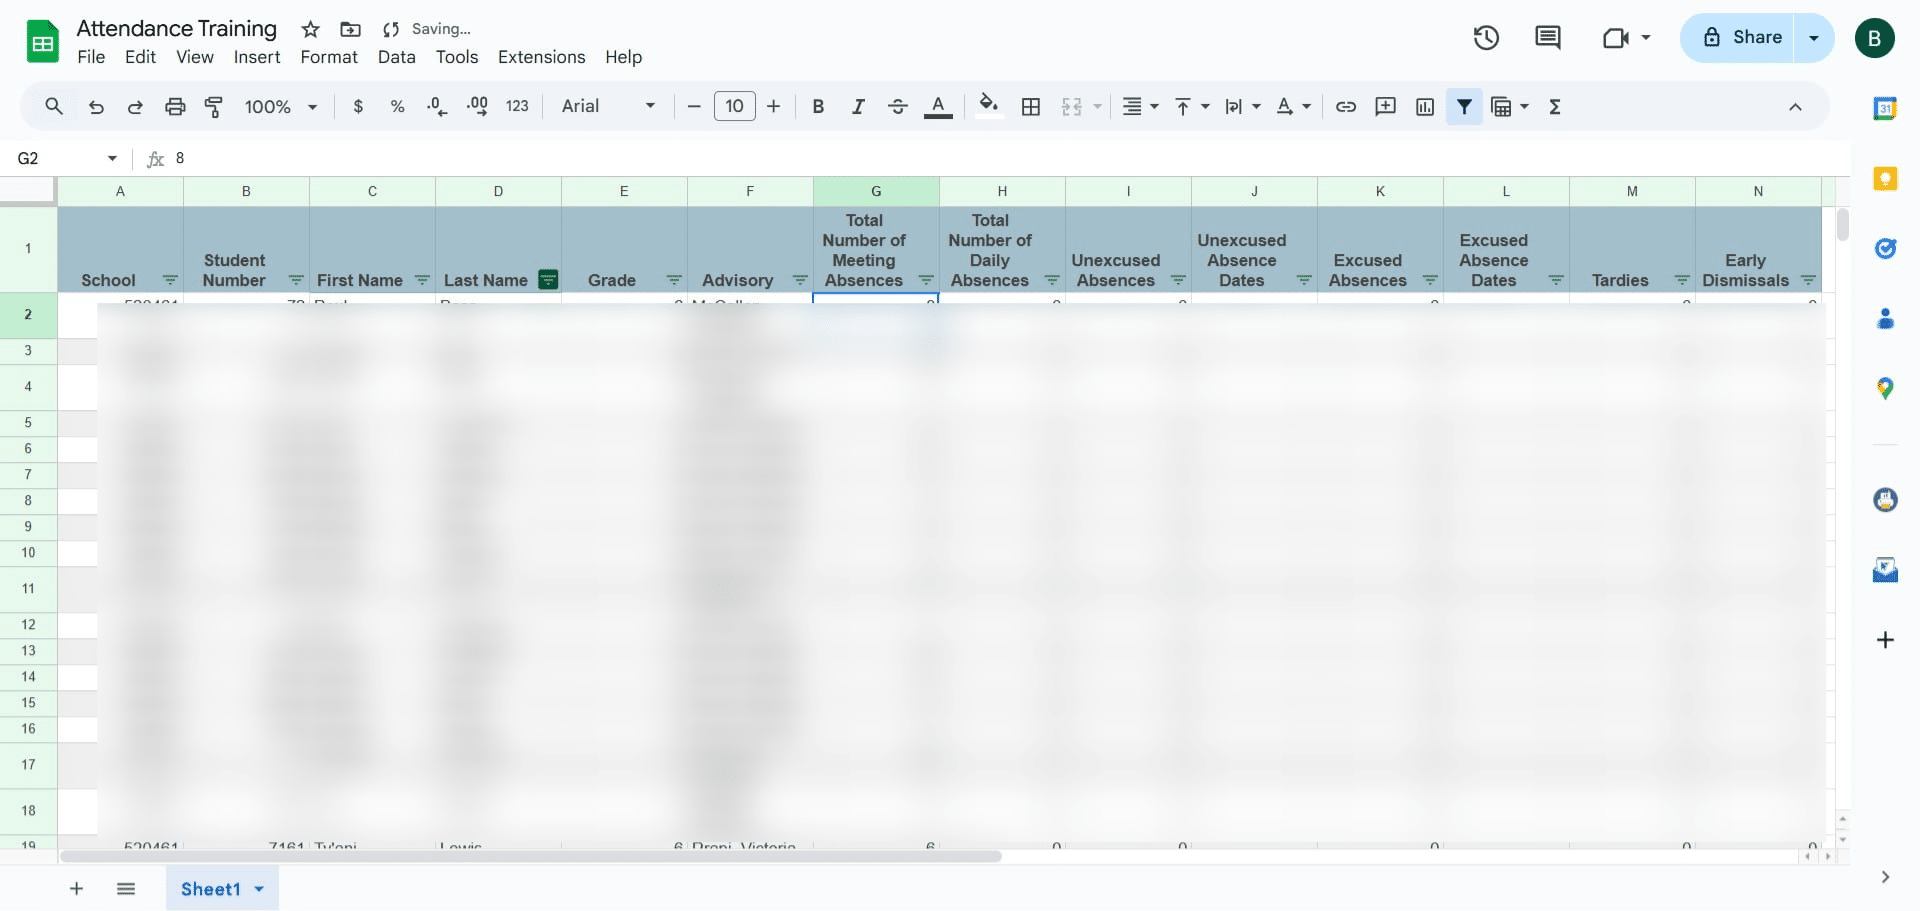Open the borders tool
The height and width of the screenshot is (911, 1920).
click(1031, 106)
